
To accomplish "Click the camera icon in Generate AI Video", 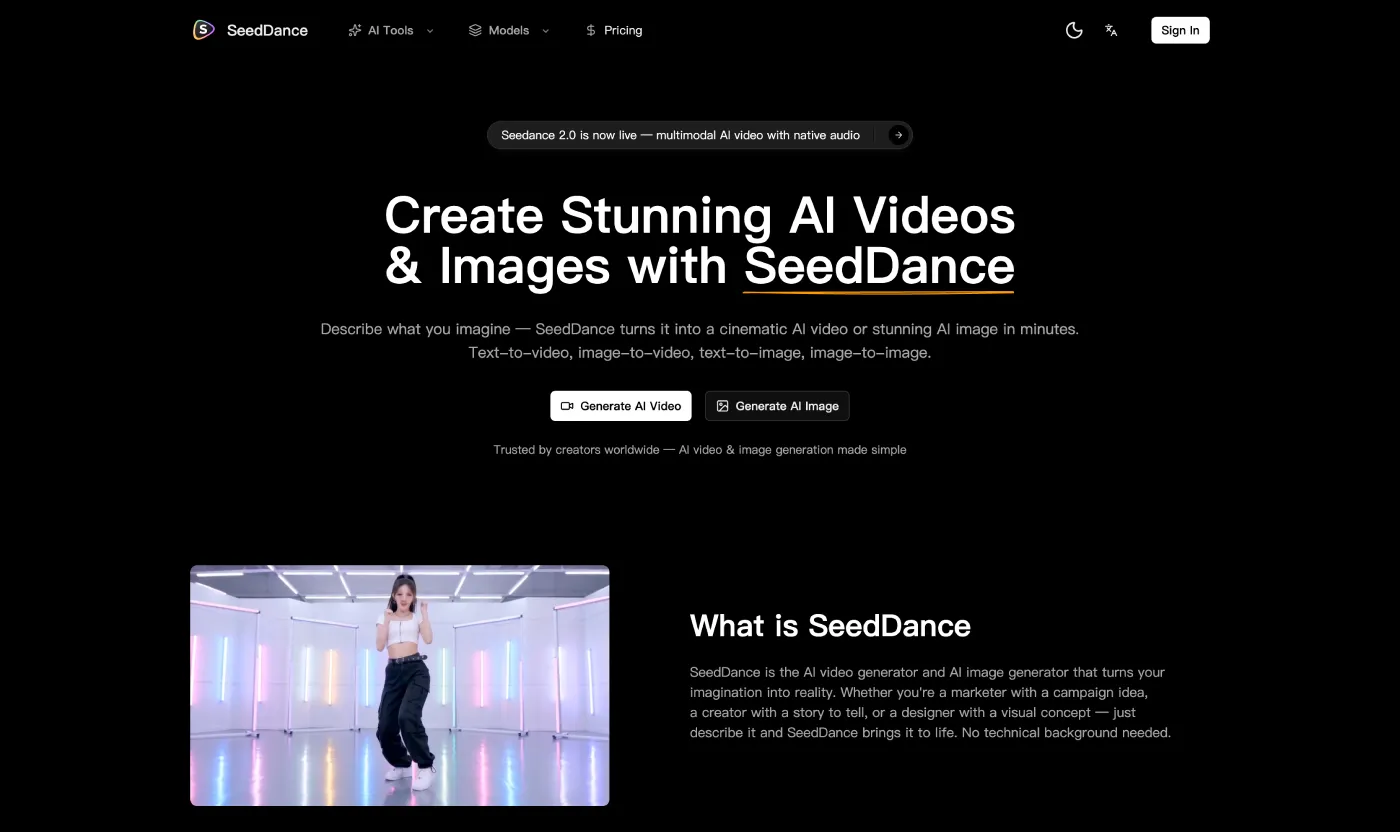I will click(567, 406).
